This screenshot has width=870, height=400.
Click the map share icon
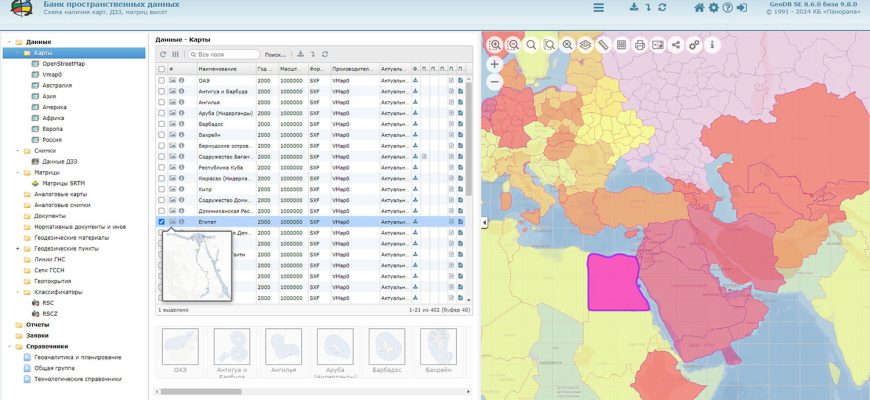tap(676, 45)
